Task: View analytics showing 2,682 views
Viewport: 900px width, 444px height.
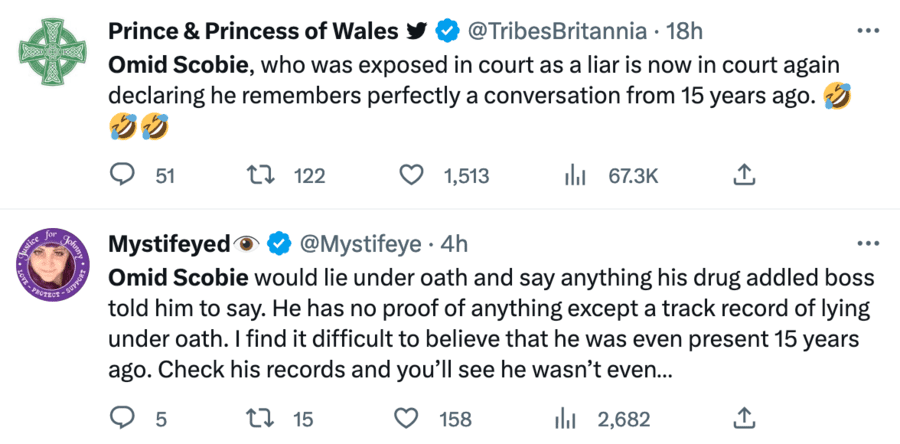Action: click(575, 417)
